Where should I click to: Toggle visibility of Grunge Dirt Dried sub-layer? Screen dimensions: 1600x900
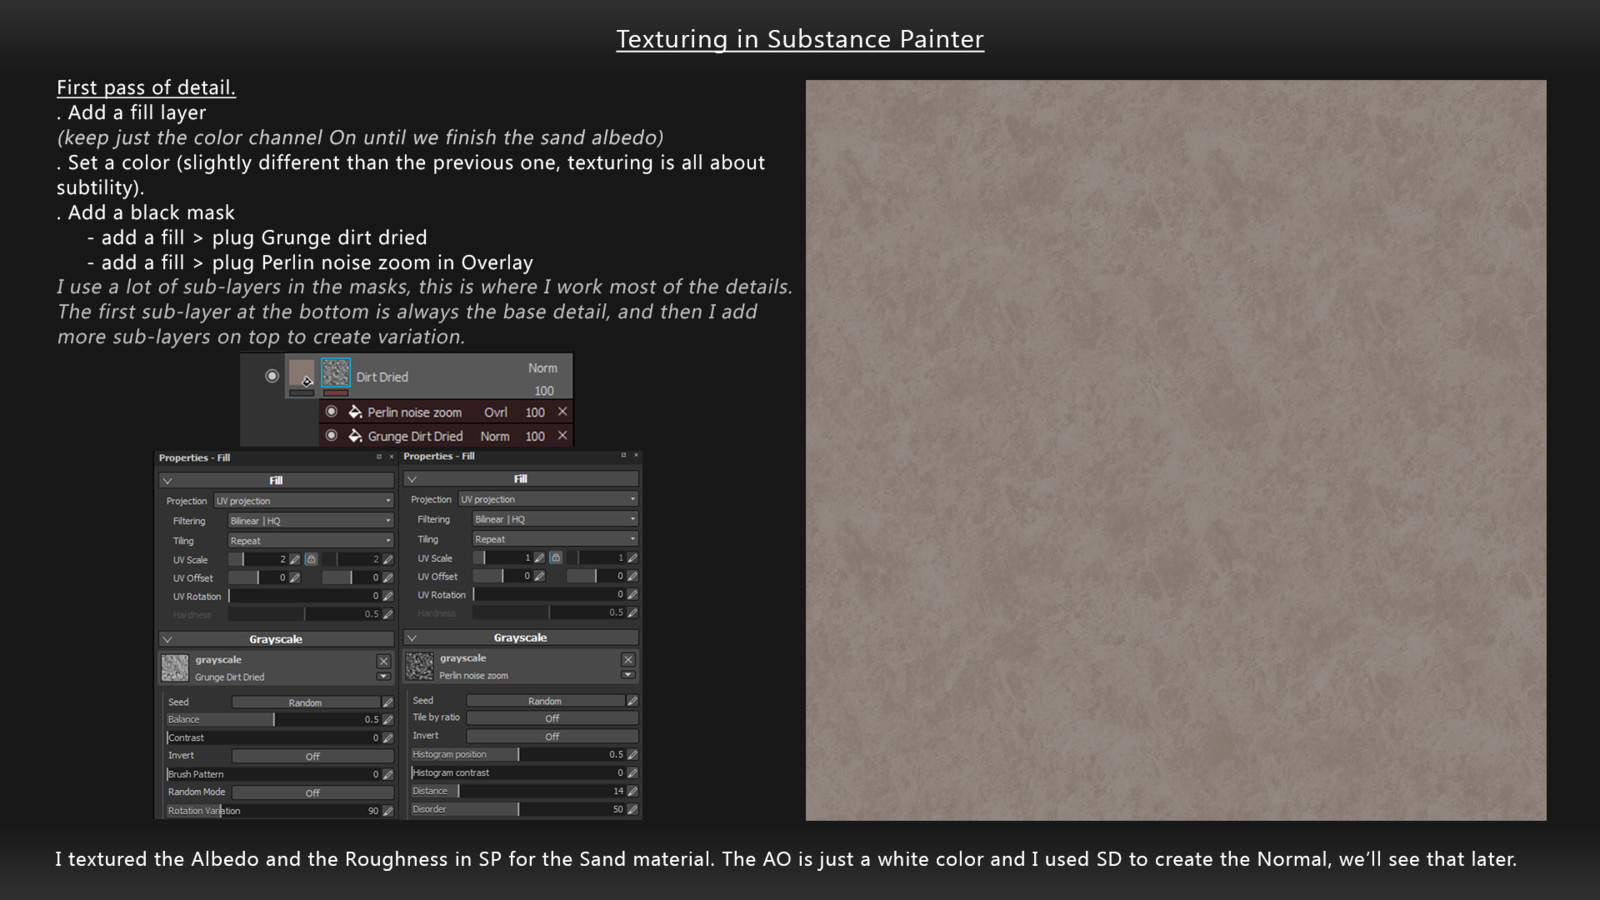click(331, 436)
